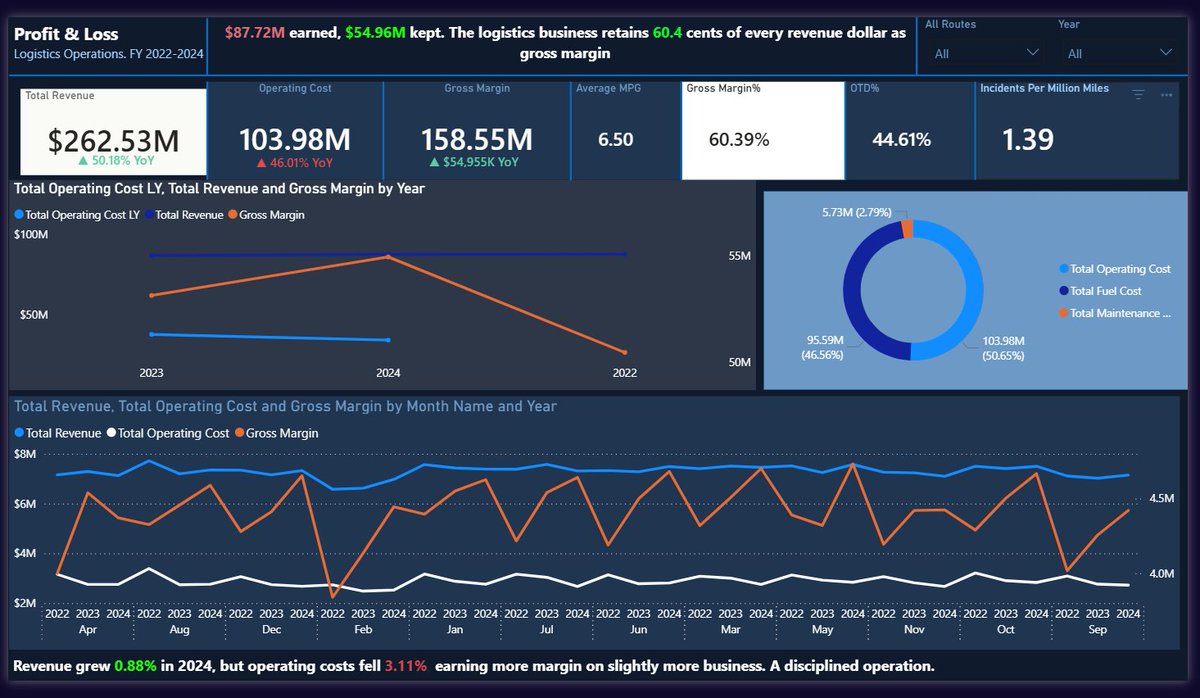Click the $2M monthly y-axis label
This screenshot has height=698, width=1200.
(x=25, y=604)
